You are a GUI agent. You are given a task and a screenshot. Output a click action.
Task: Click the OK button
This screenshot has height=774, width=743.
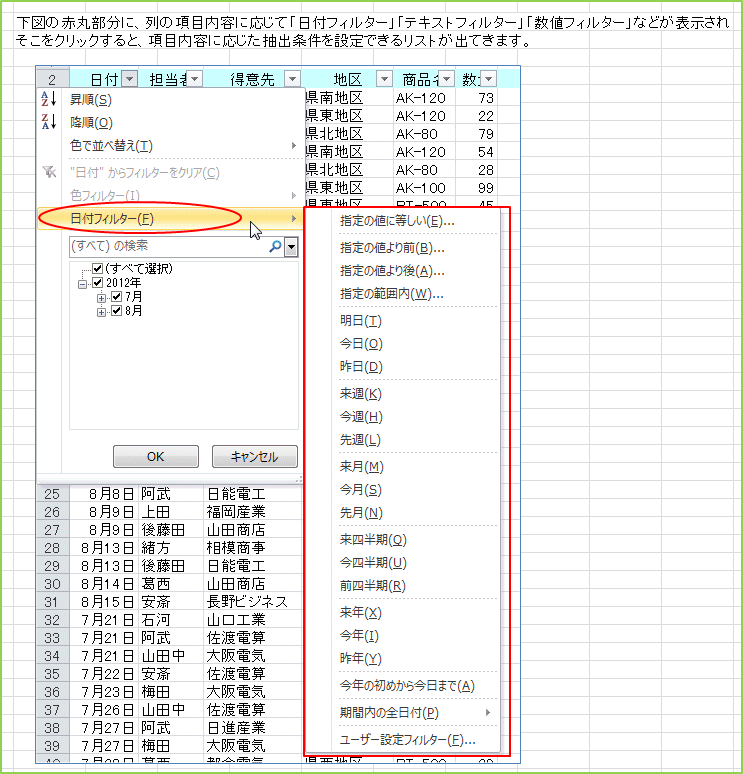pyautogui.click(x=156, y=457)
